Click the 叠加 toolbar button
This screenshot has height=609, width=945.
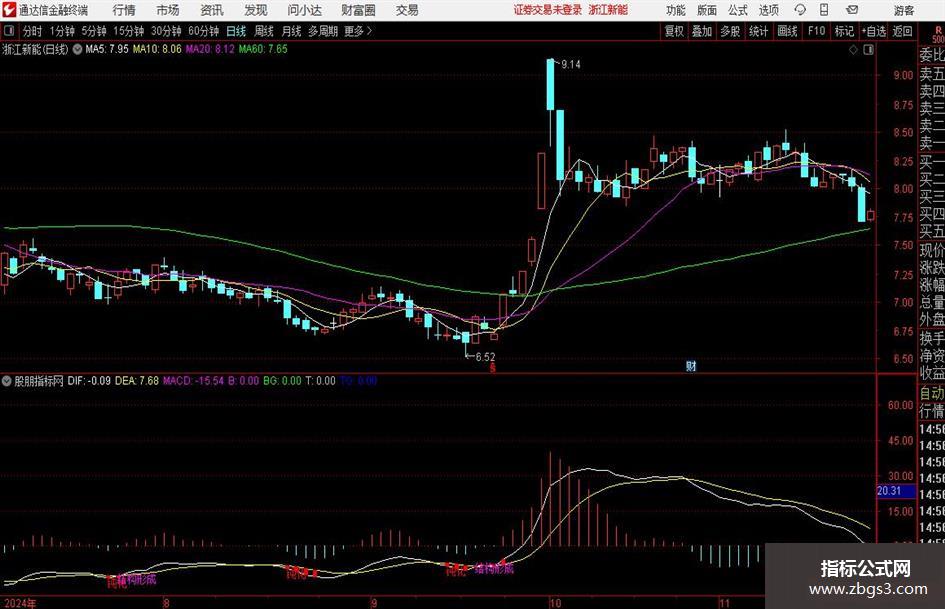(x=702, y=31)
